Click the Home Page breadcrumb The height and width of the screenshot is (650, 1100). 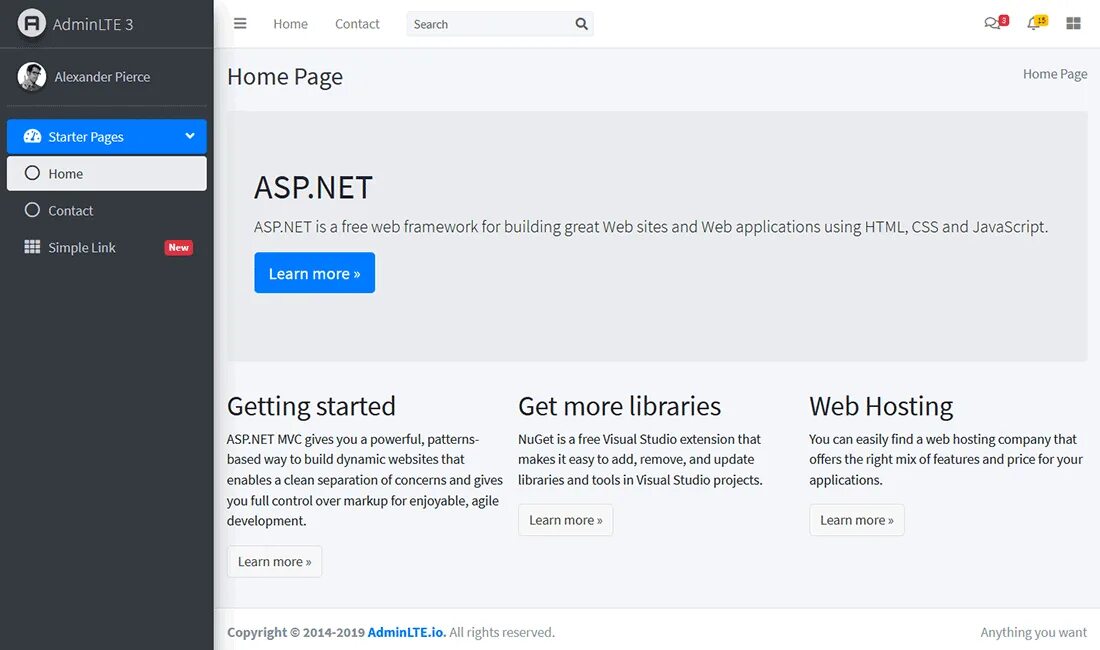click(x=1055, y=74)
